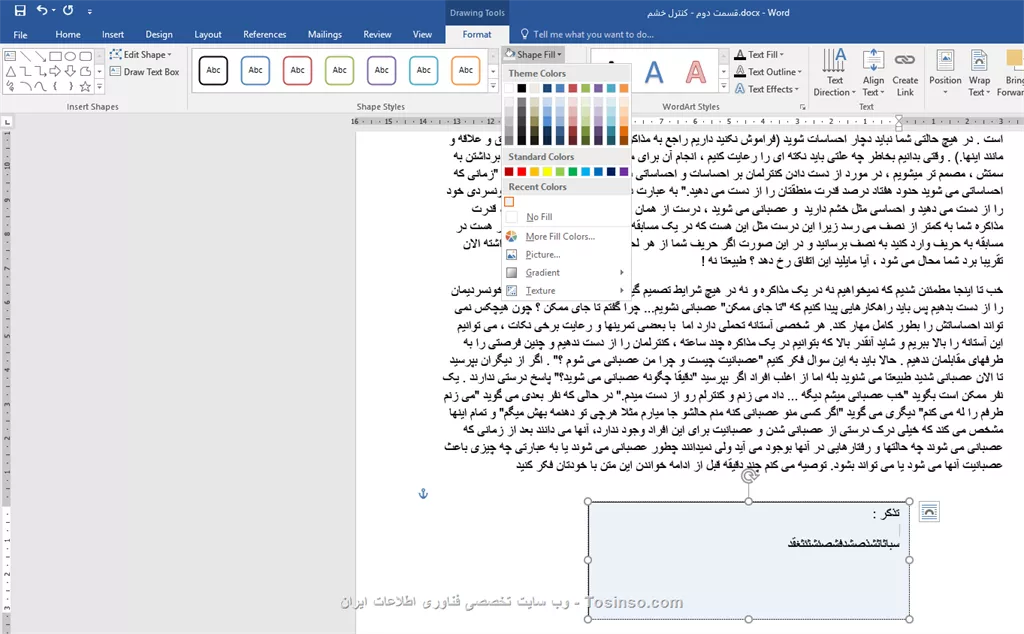Image resolution: width=1024 pixels, height=634 pixels.
Task: Apply the red outlined WordArt A style
Action: (696, 72)
